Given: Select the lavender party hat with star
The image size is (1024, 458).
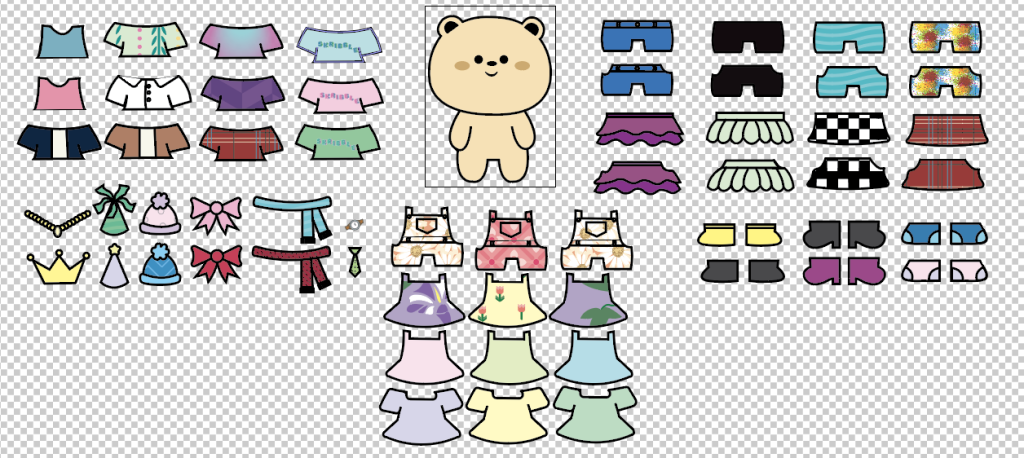Looking at the screenshot, I should pos(112,266).
